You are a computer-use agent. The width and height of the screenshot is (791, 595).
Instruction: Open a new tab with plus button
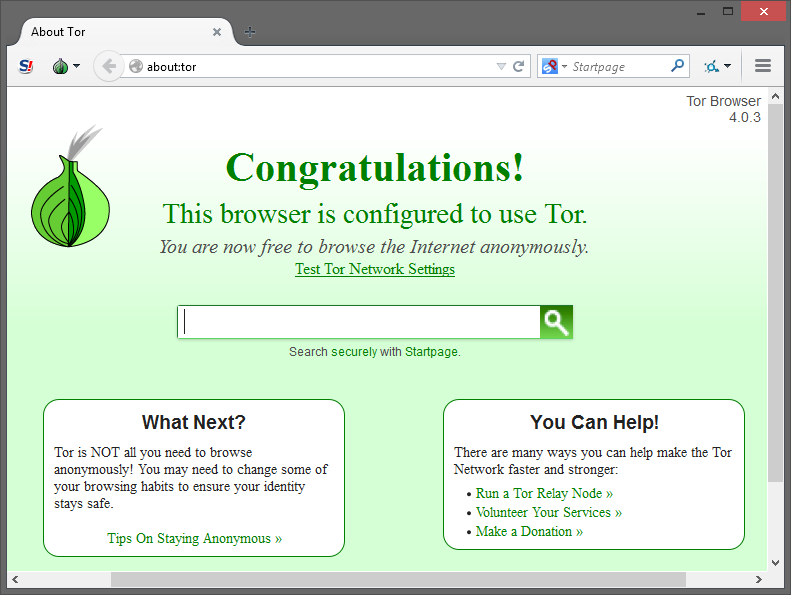tap(250, 32)
